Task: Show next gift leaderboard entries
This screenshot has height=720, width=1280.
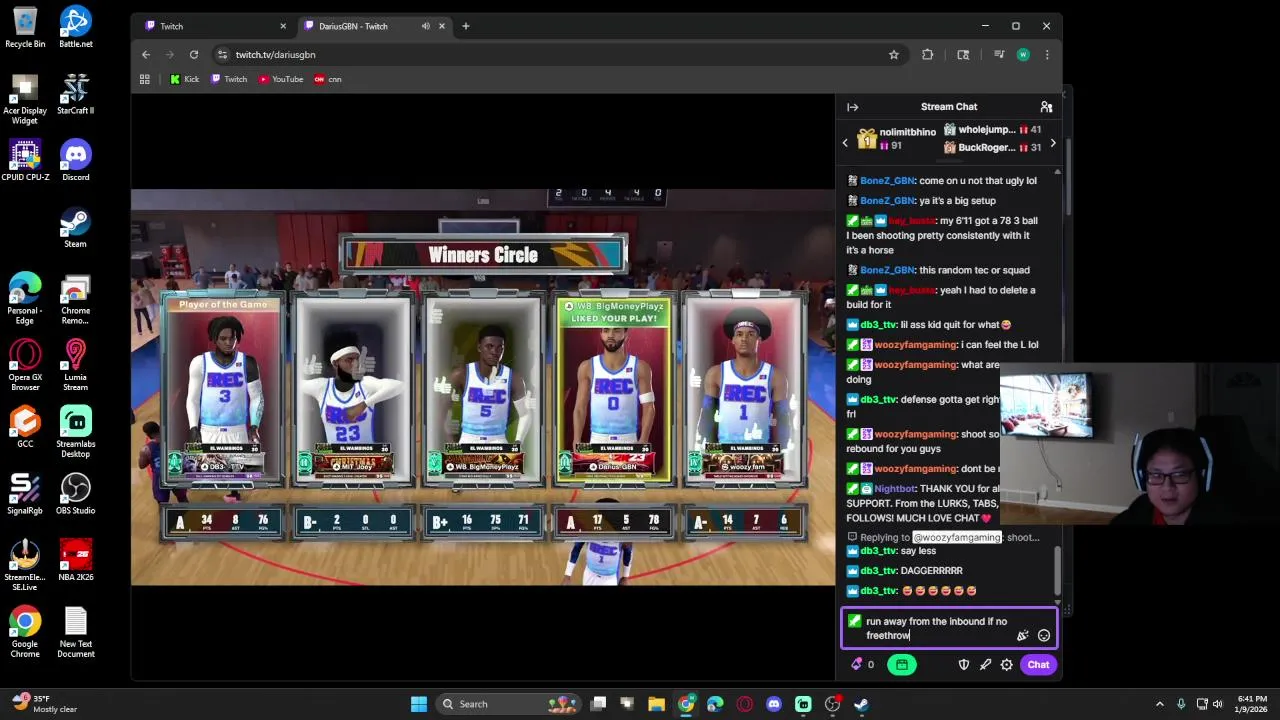Action: tap(1052, 143)
